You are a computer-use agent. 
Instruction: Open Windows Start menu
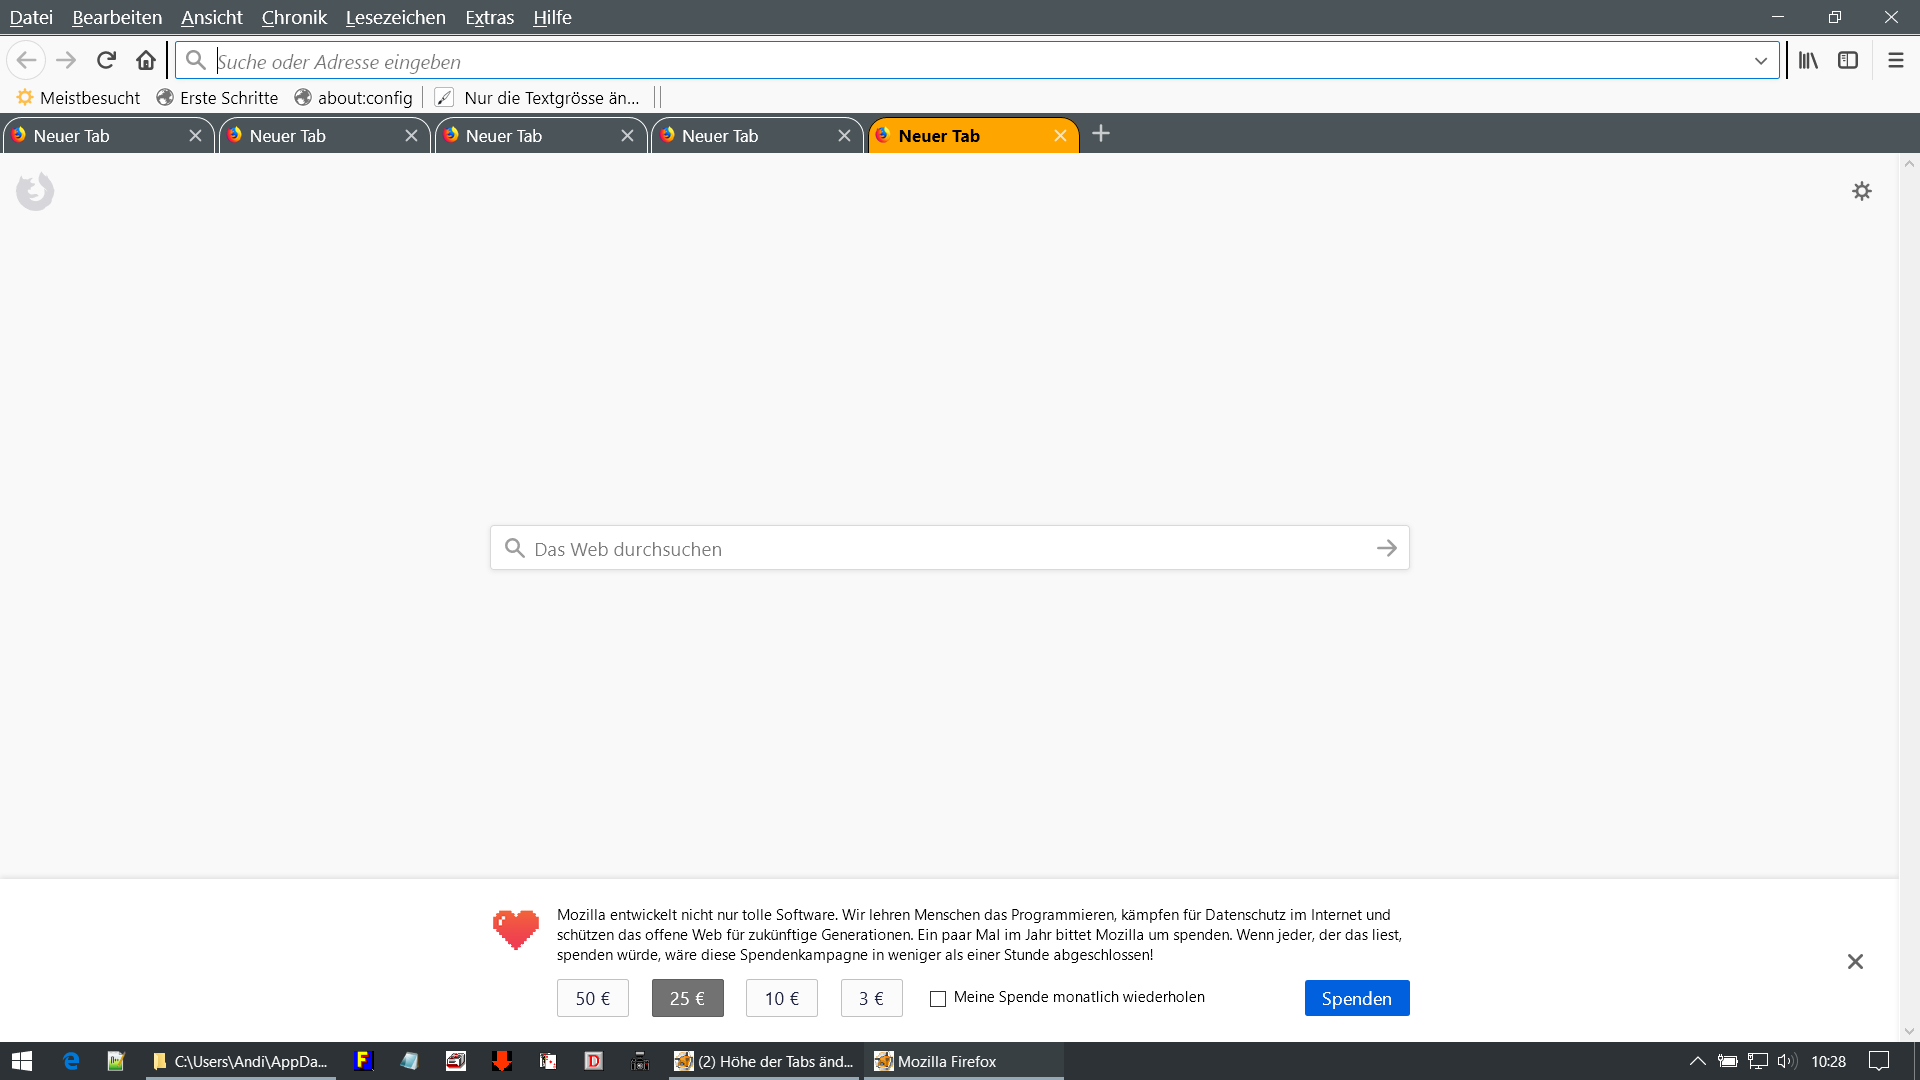point(22,1061)
